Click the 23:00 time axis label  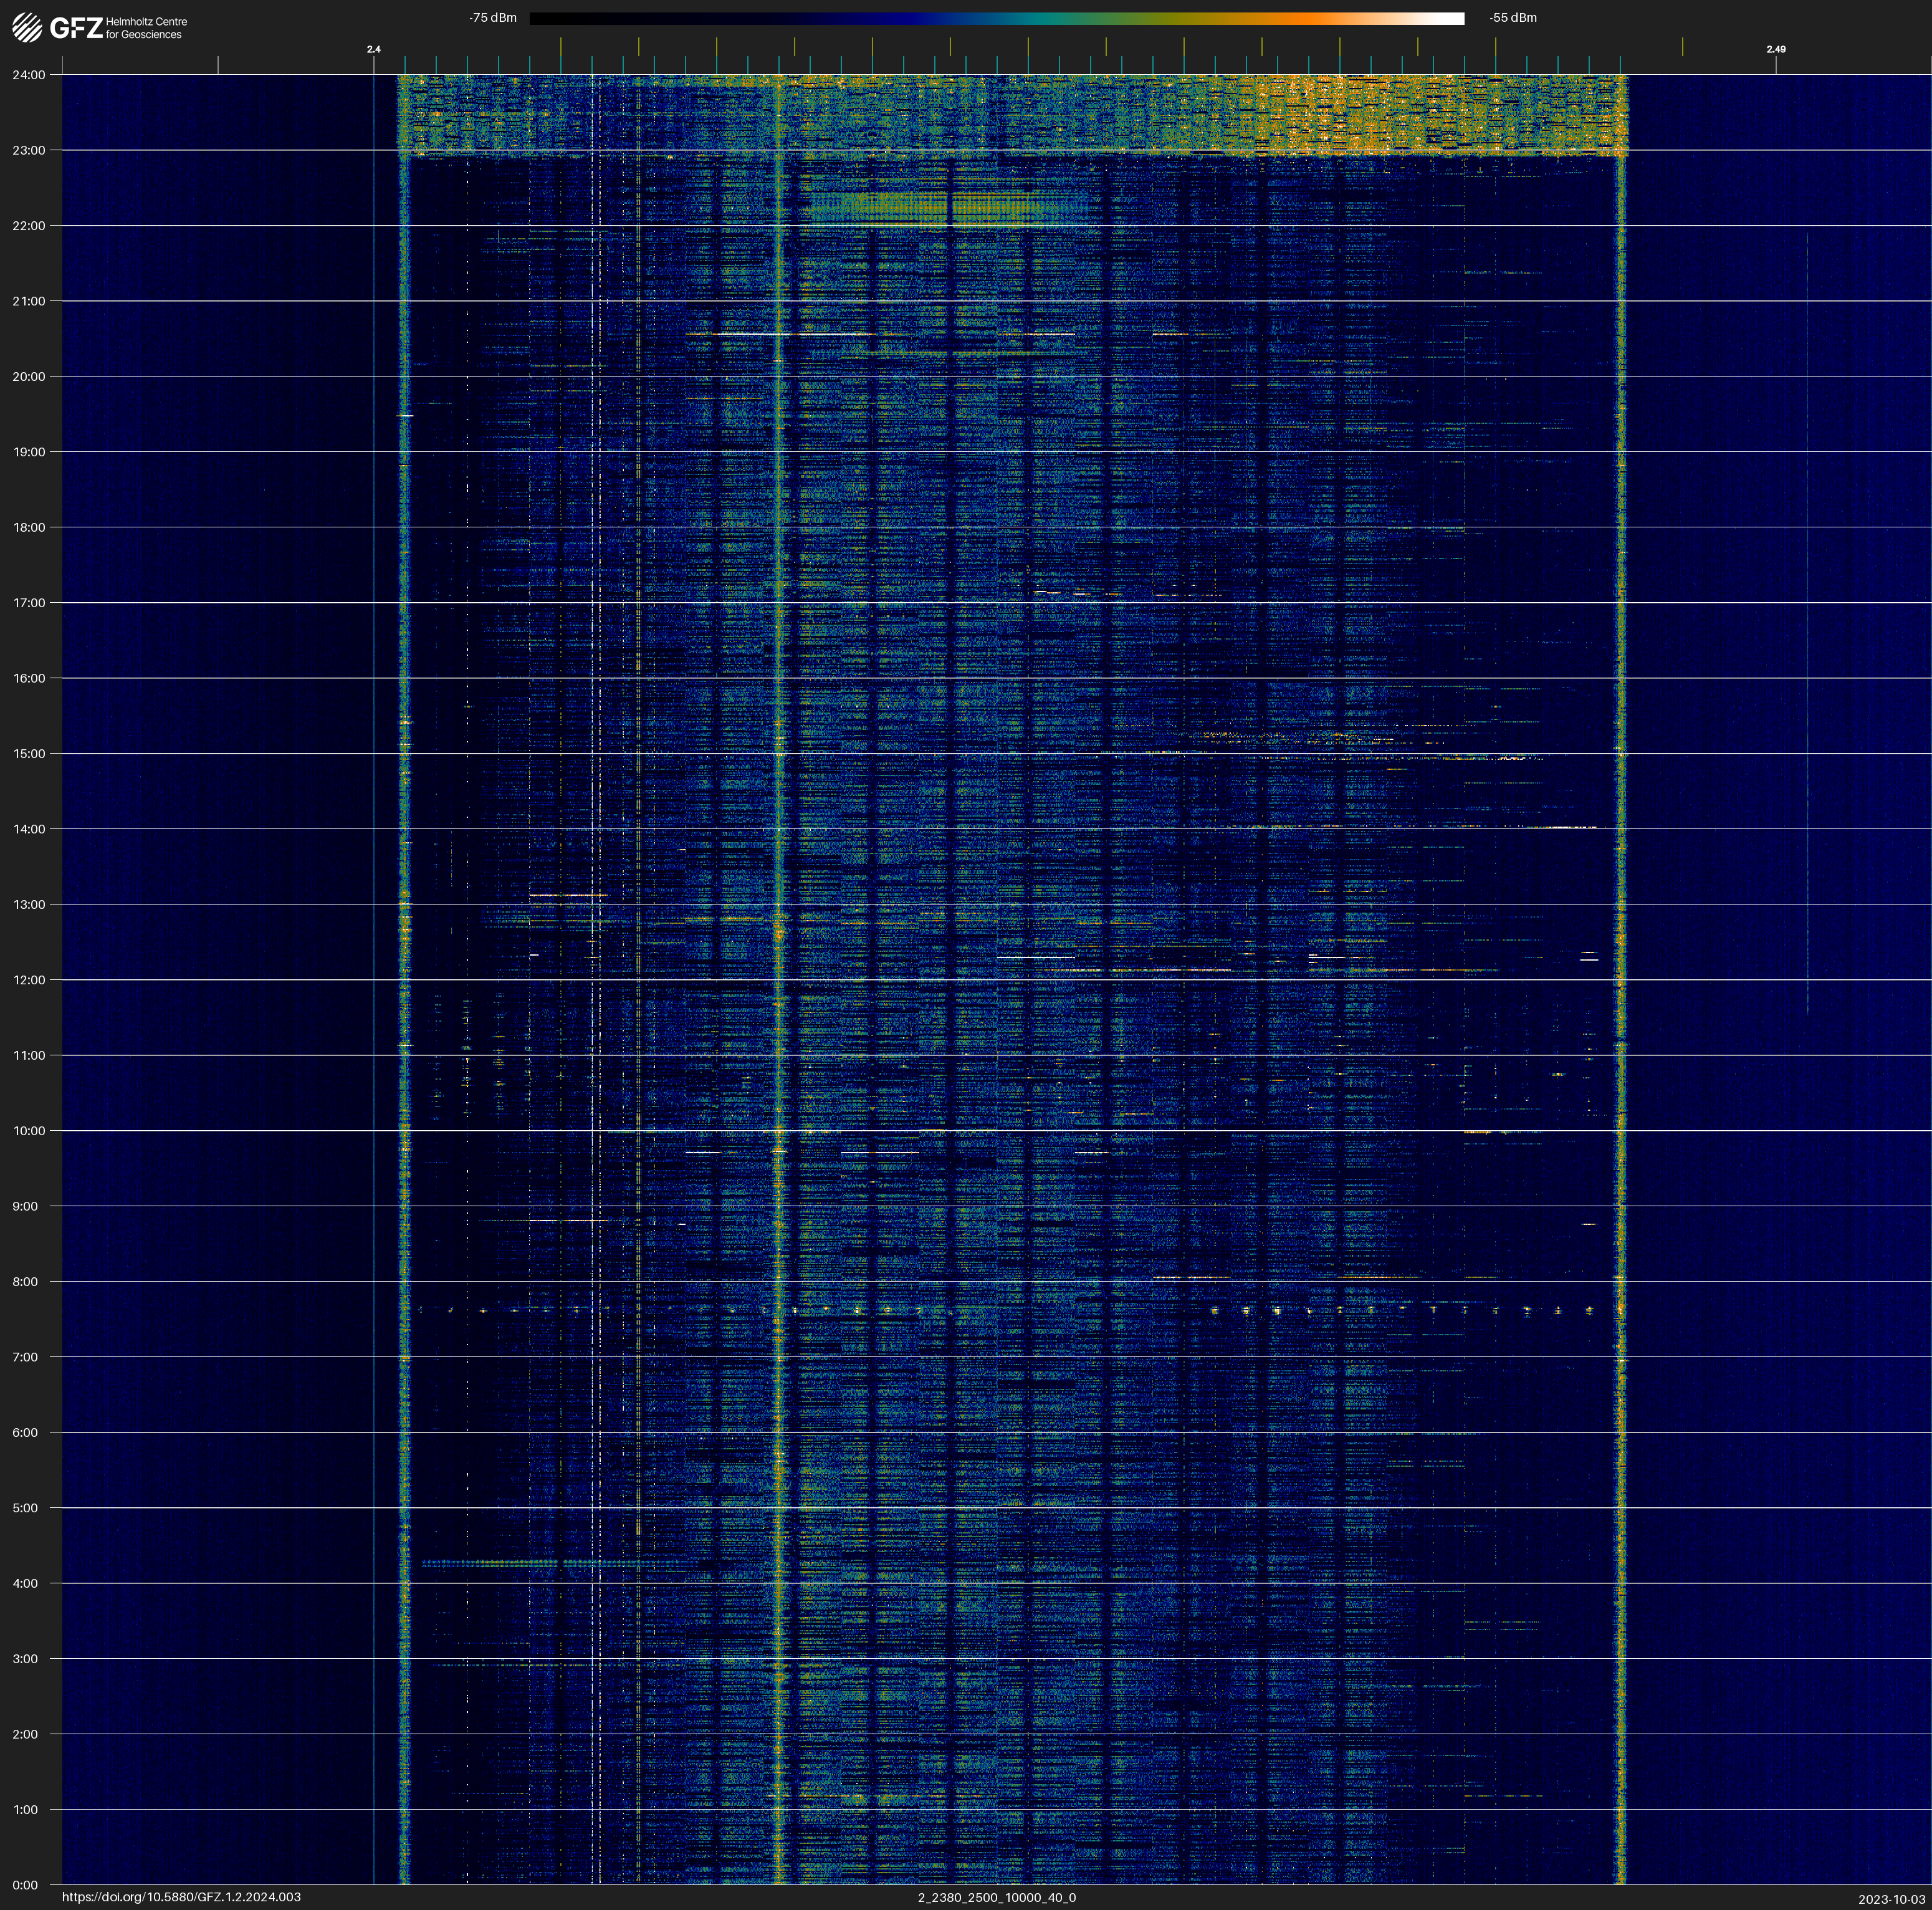coord(28,150)
